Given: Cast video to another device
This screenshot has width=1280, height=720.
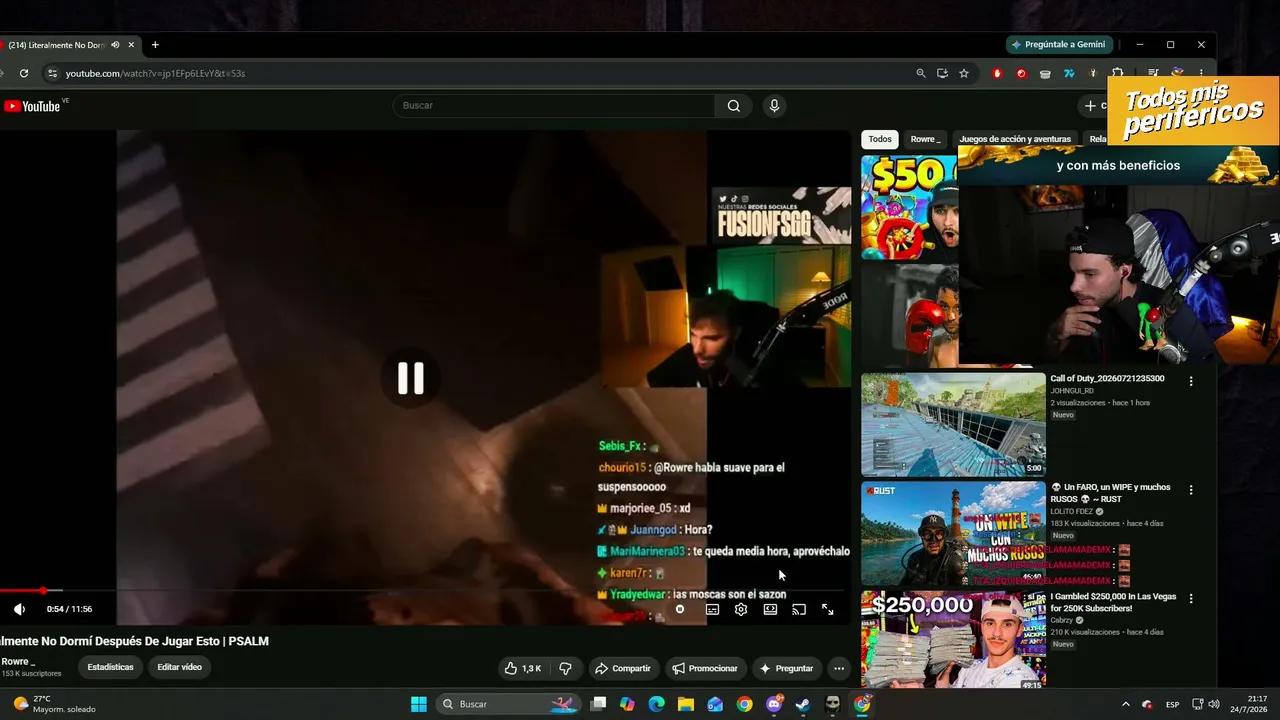Looking at the screenshot, I should [x=799, y=609].
